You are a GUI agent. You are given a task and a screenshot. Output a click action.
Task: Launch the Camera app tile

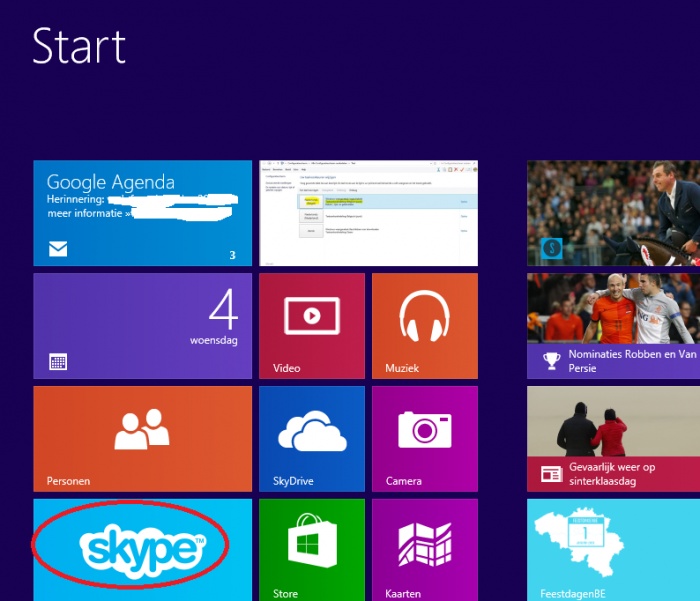point(425,439)
